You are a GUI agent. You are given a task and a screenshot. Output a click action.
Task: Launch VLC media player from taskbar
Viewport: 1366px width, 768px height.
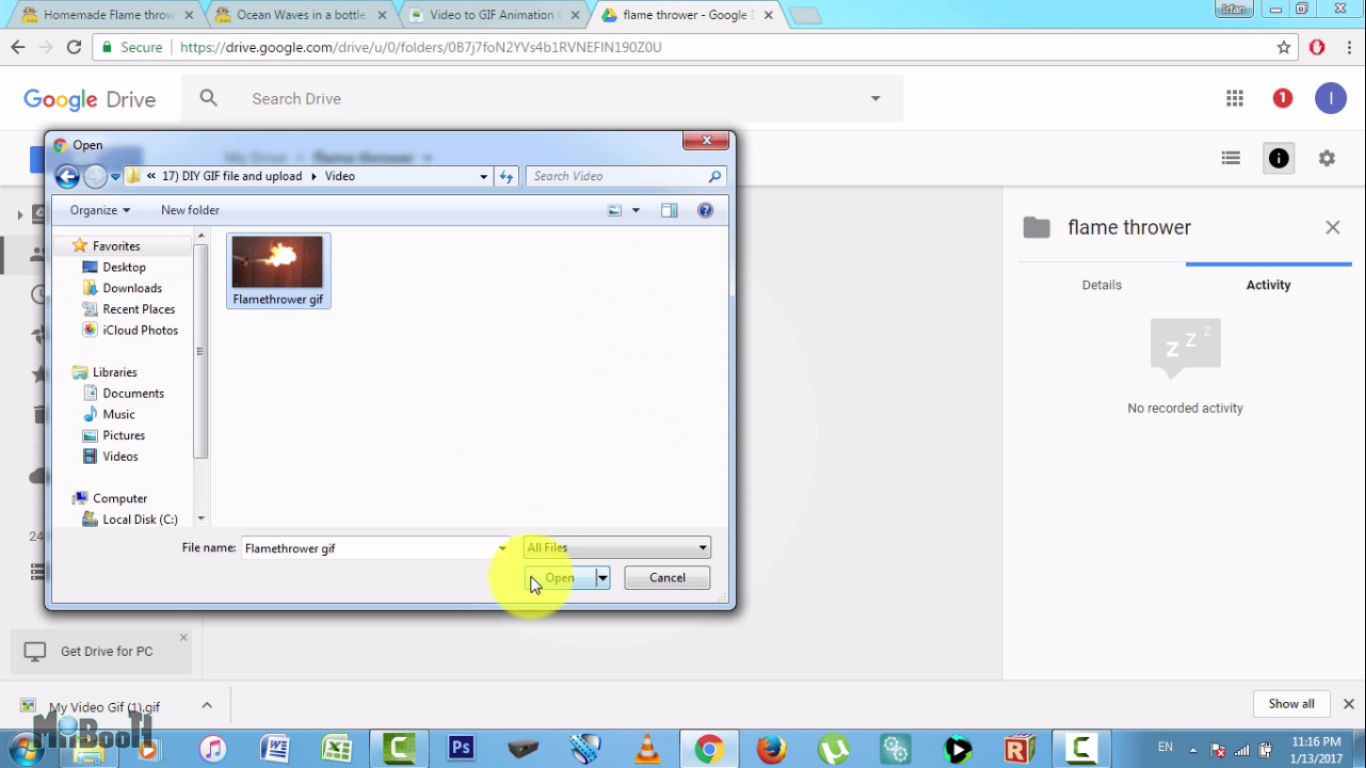point(648,748)
